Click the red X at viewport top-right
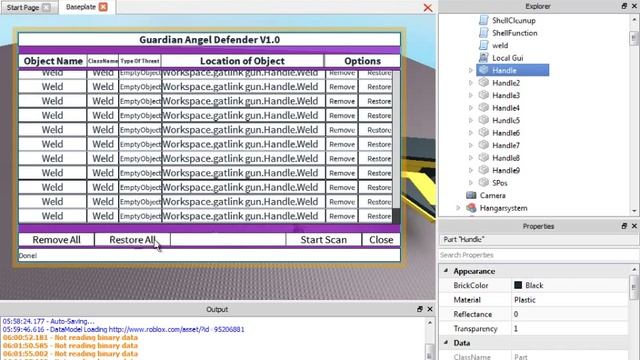 pos(427,8)
